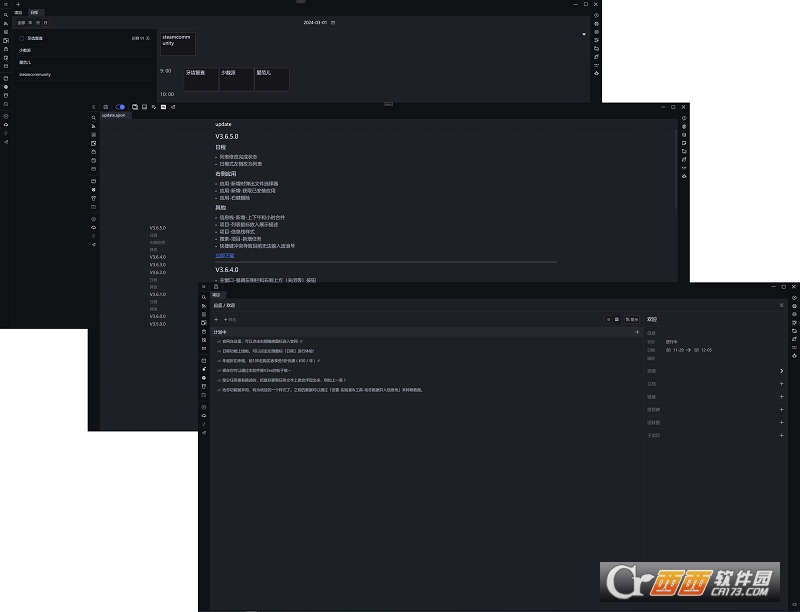800x612 pixels.
Task: Toggle the board view icon above the task list
Action: (x=617, y=319)
